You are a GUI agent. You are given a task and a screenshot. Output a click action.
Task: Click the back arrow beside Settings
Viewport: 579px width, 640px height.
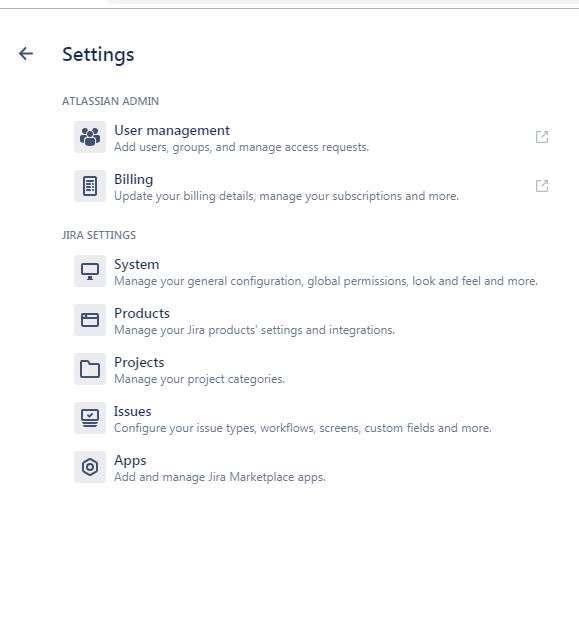tap(26, 53)
